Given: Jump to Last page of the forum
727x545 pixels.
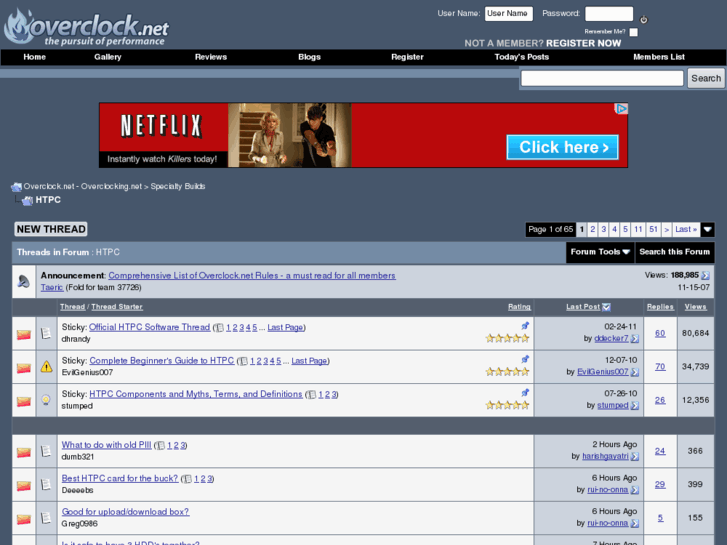Looking at the screenshot, I should 686,229.
